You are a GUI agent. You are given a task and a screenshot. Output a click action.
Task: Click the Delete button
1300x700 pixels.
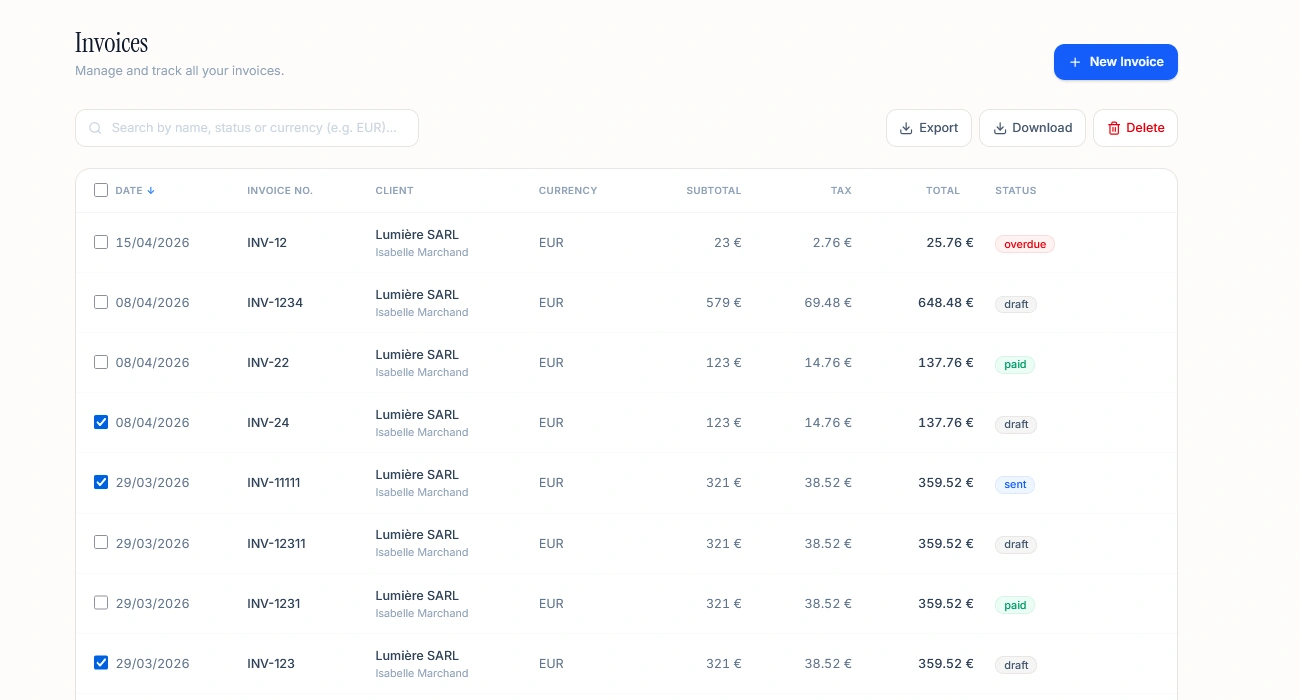coord(1135,128)
